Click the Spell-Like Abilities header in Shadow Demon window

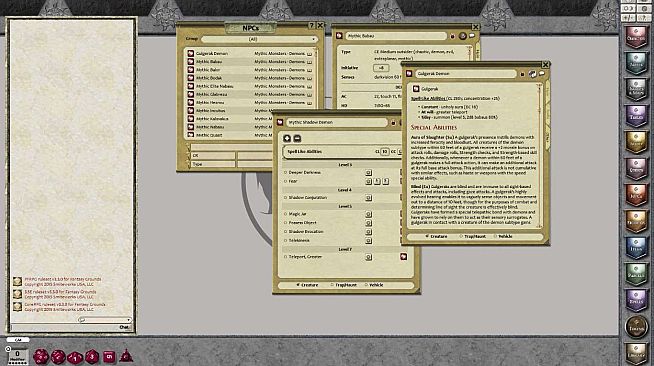click(305, 152)
